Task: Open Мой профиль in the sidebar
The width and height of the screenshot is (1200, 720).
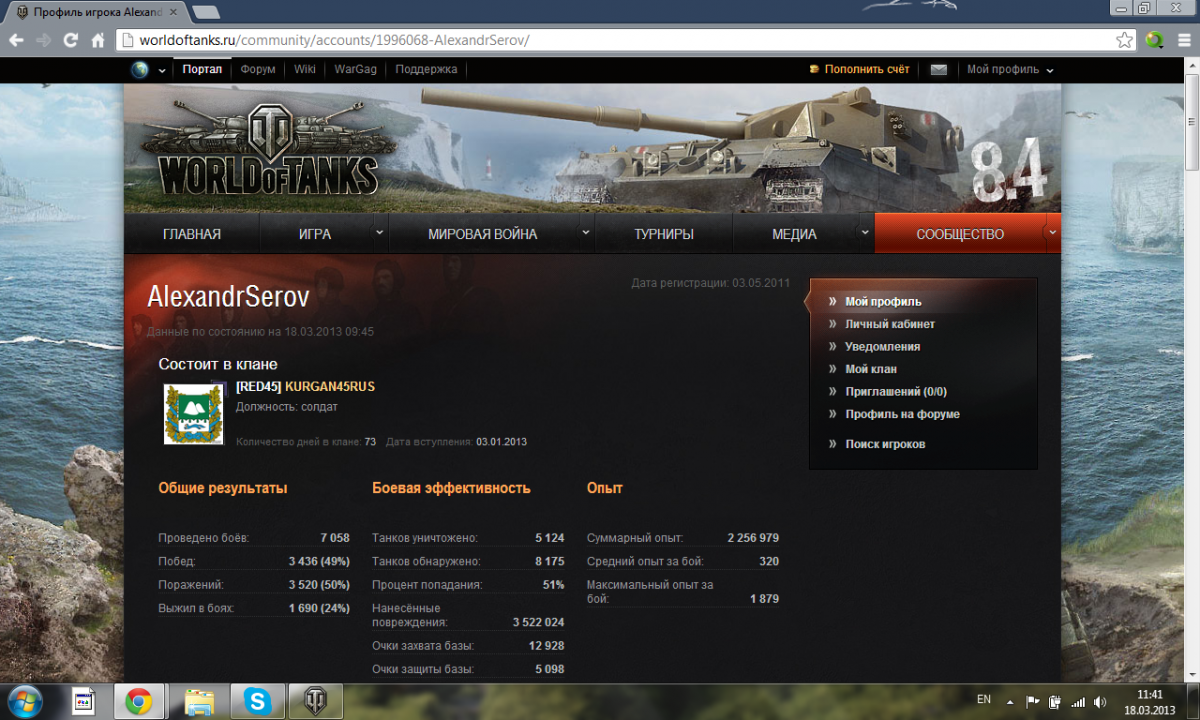Action: click(x=883, y=301)
